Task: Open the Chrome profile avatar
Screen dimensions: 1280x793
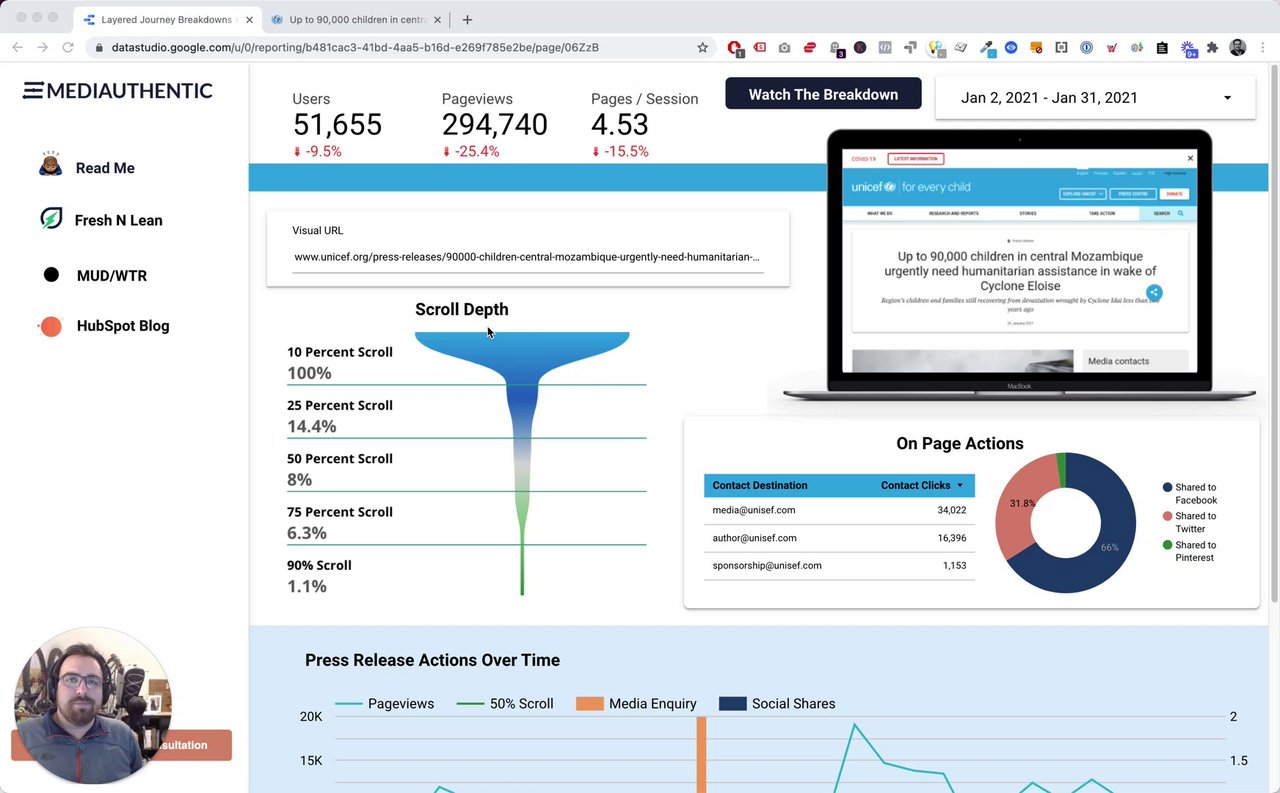Action: (1238, 47)
